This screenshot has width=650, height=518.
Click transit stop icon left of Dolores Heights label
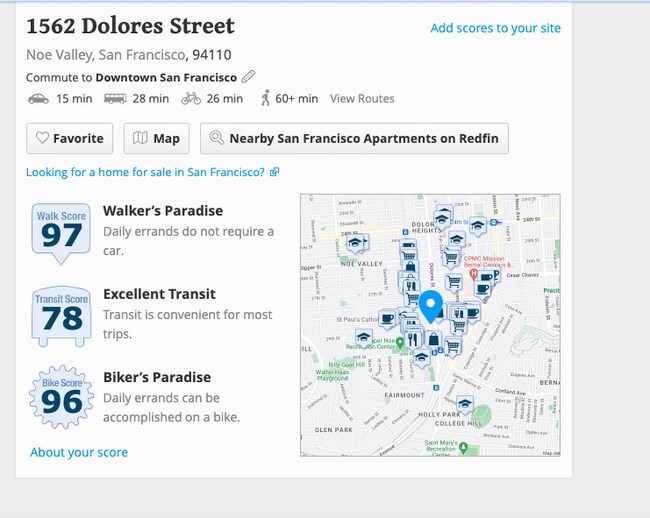406,232
